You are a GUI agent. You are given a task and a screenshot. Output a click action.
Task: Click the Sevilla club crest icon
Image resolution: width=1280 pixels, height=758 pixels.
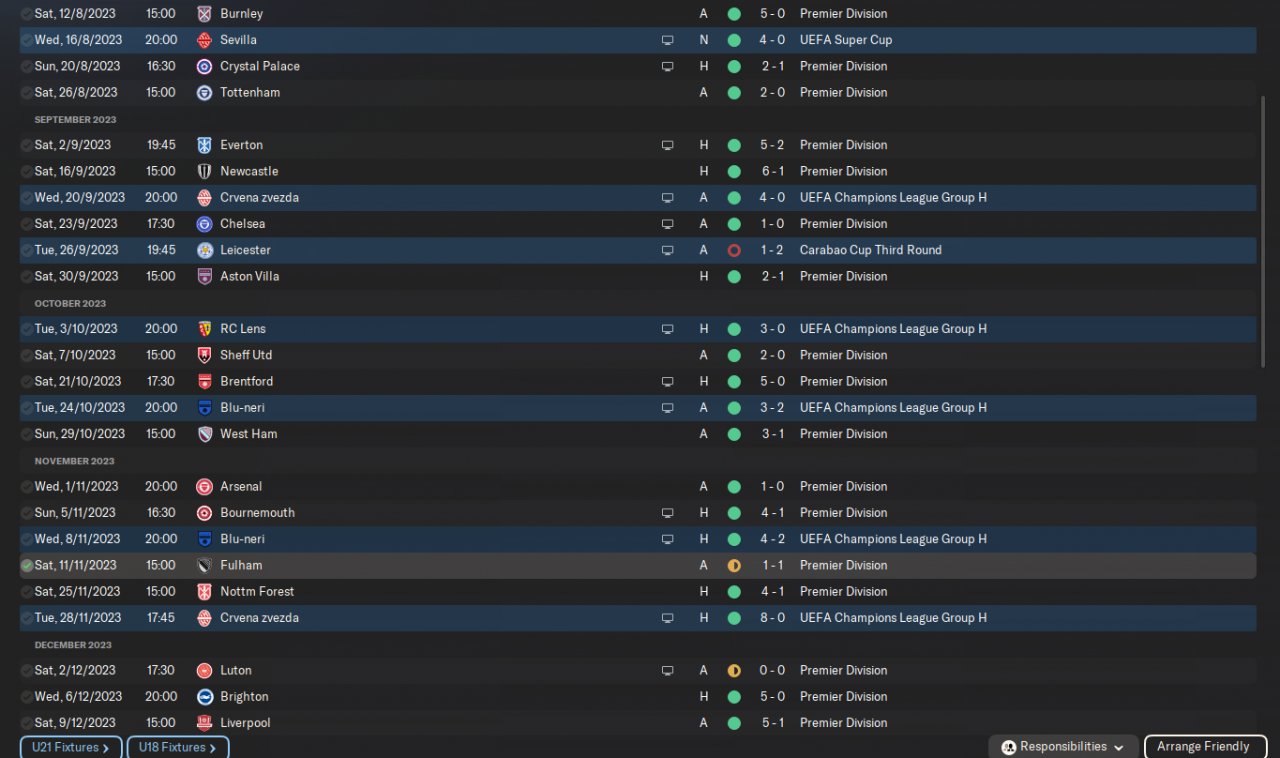[204, 40]
